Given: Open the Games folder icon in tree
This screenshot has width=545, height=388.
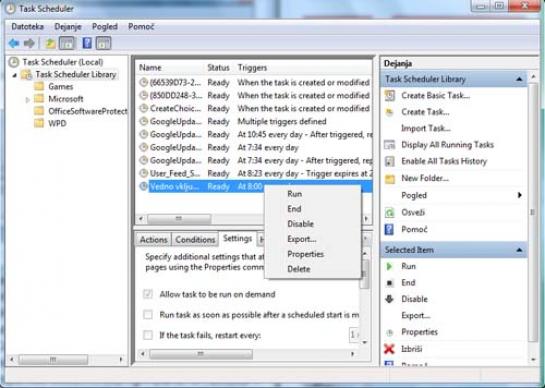Looking at the screenshot, I should tap(39, 86).
